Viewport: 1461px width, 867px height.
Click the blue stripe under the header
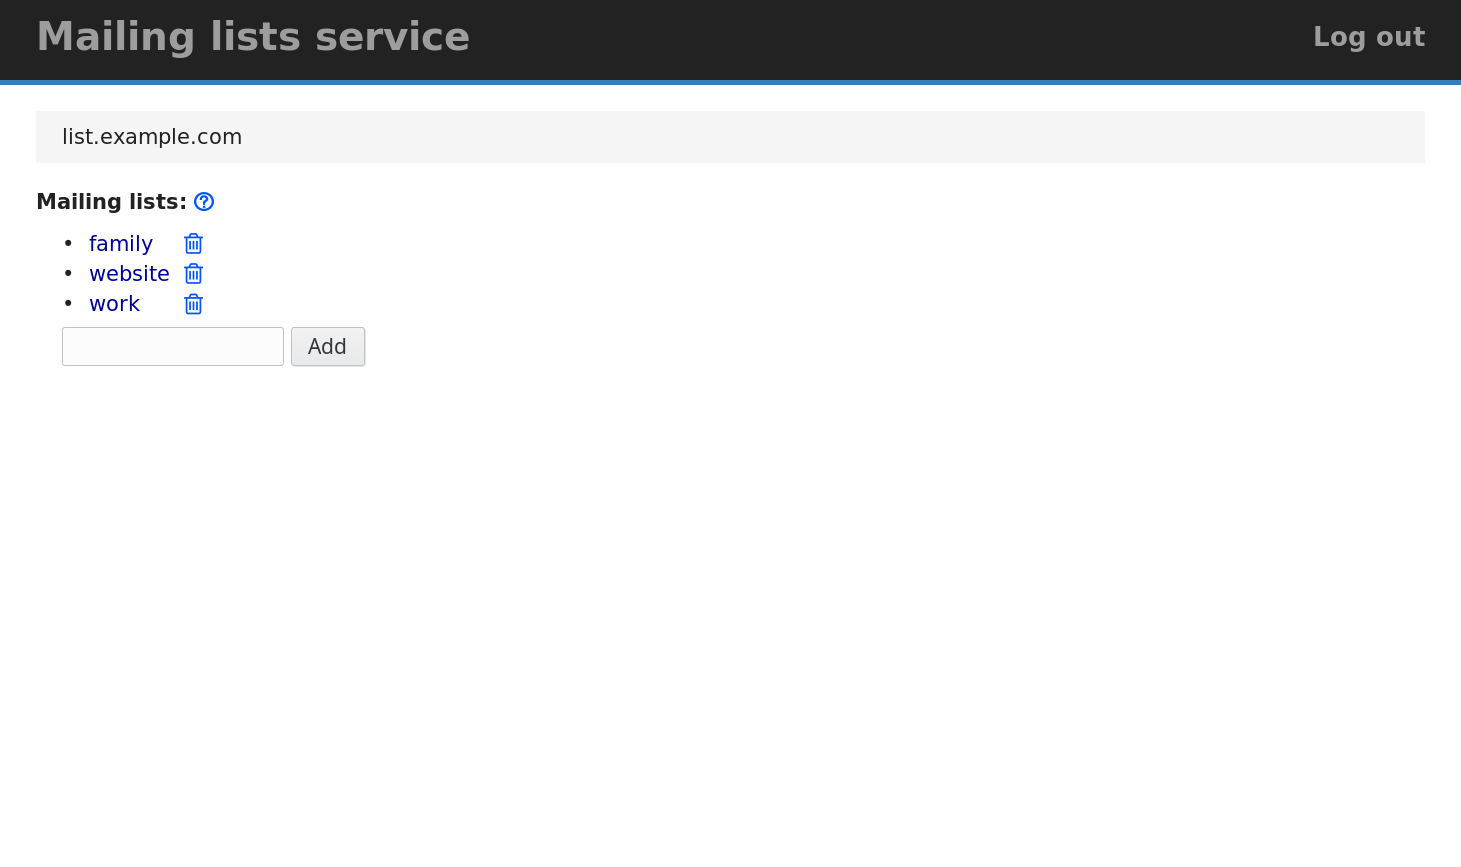coord(730,82)
